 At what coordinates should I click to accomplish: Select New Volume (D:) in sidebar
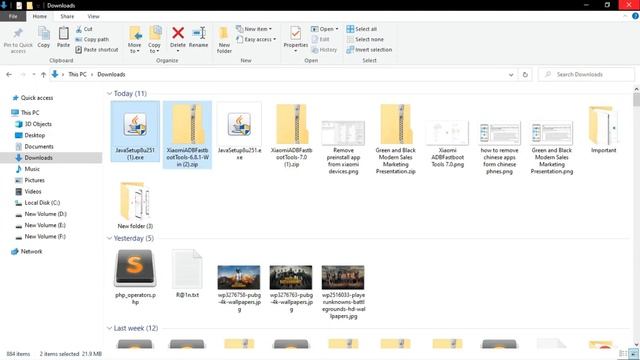pos(41,214)
